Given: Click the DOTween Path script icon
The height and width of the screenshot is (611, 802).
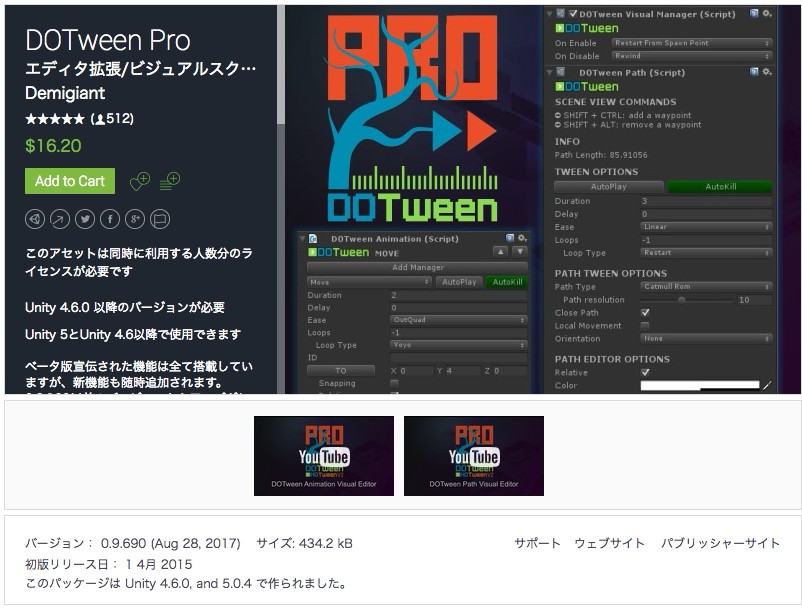Looking at the screenshot, I should click(x=561, y=72).
